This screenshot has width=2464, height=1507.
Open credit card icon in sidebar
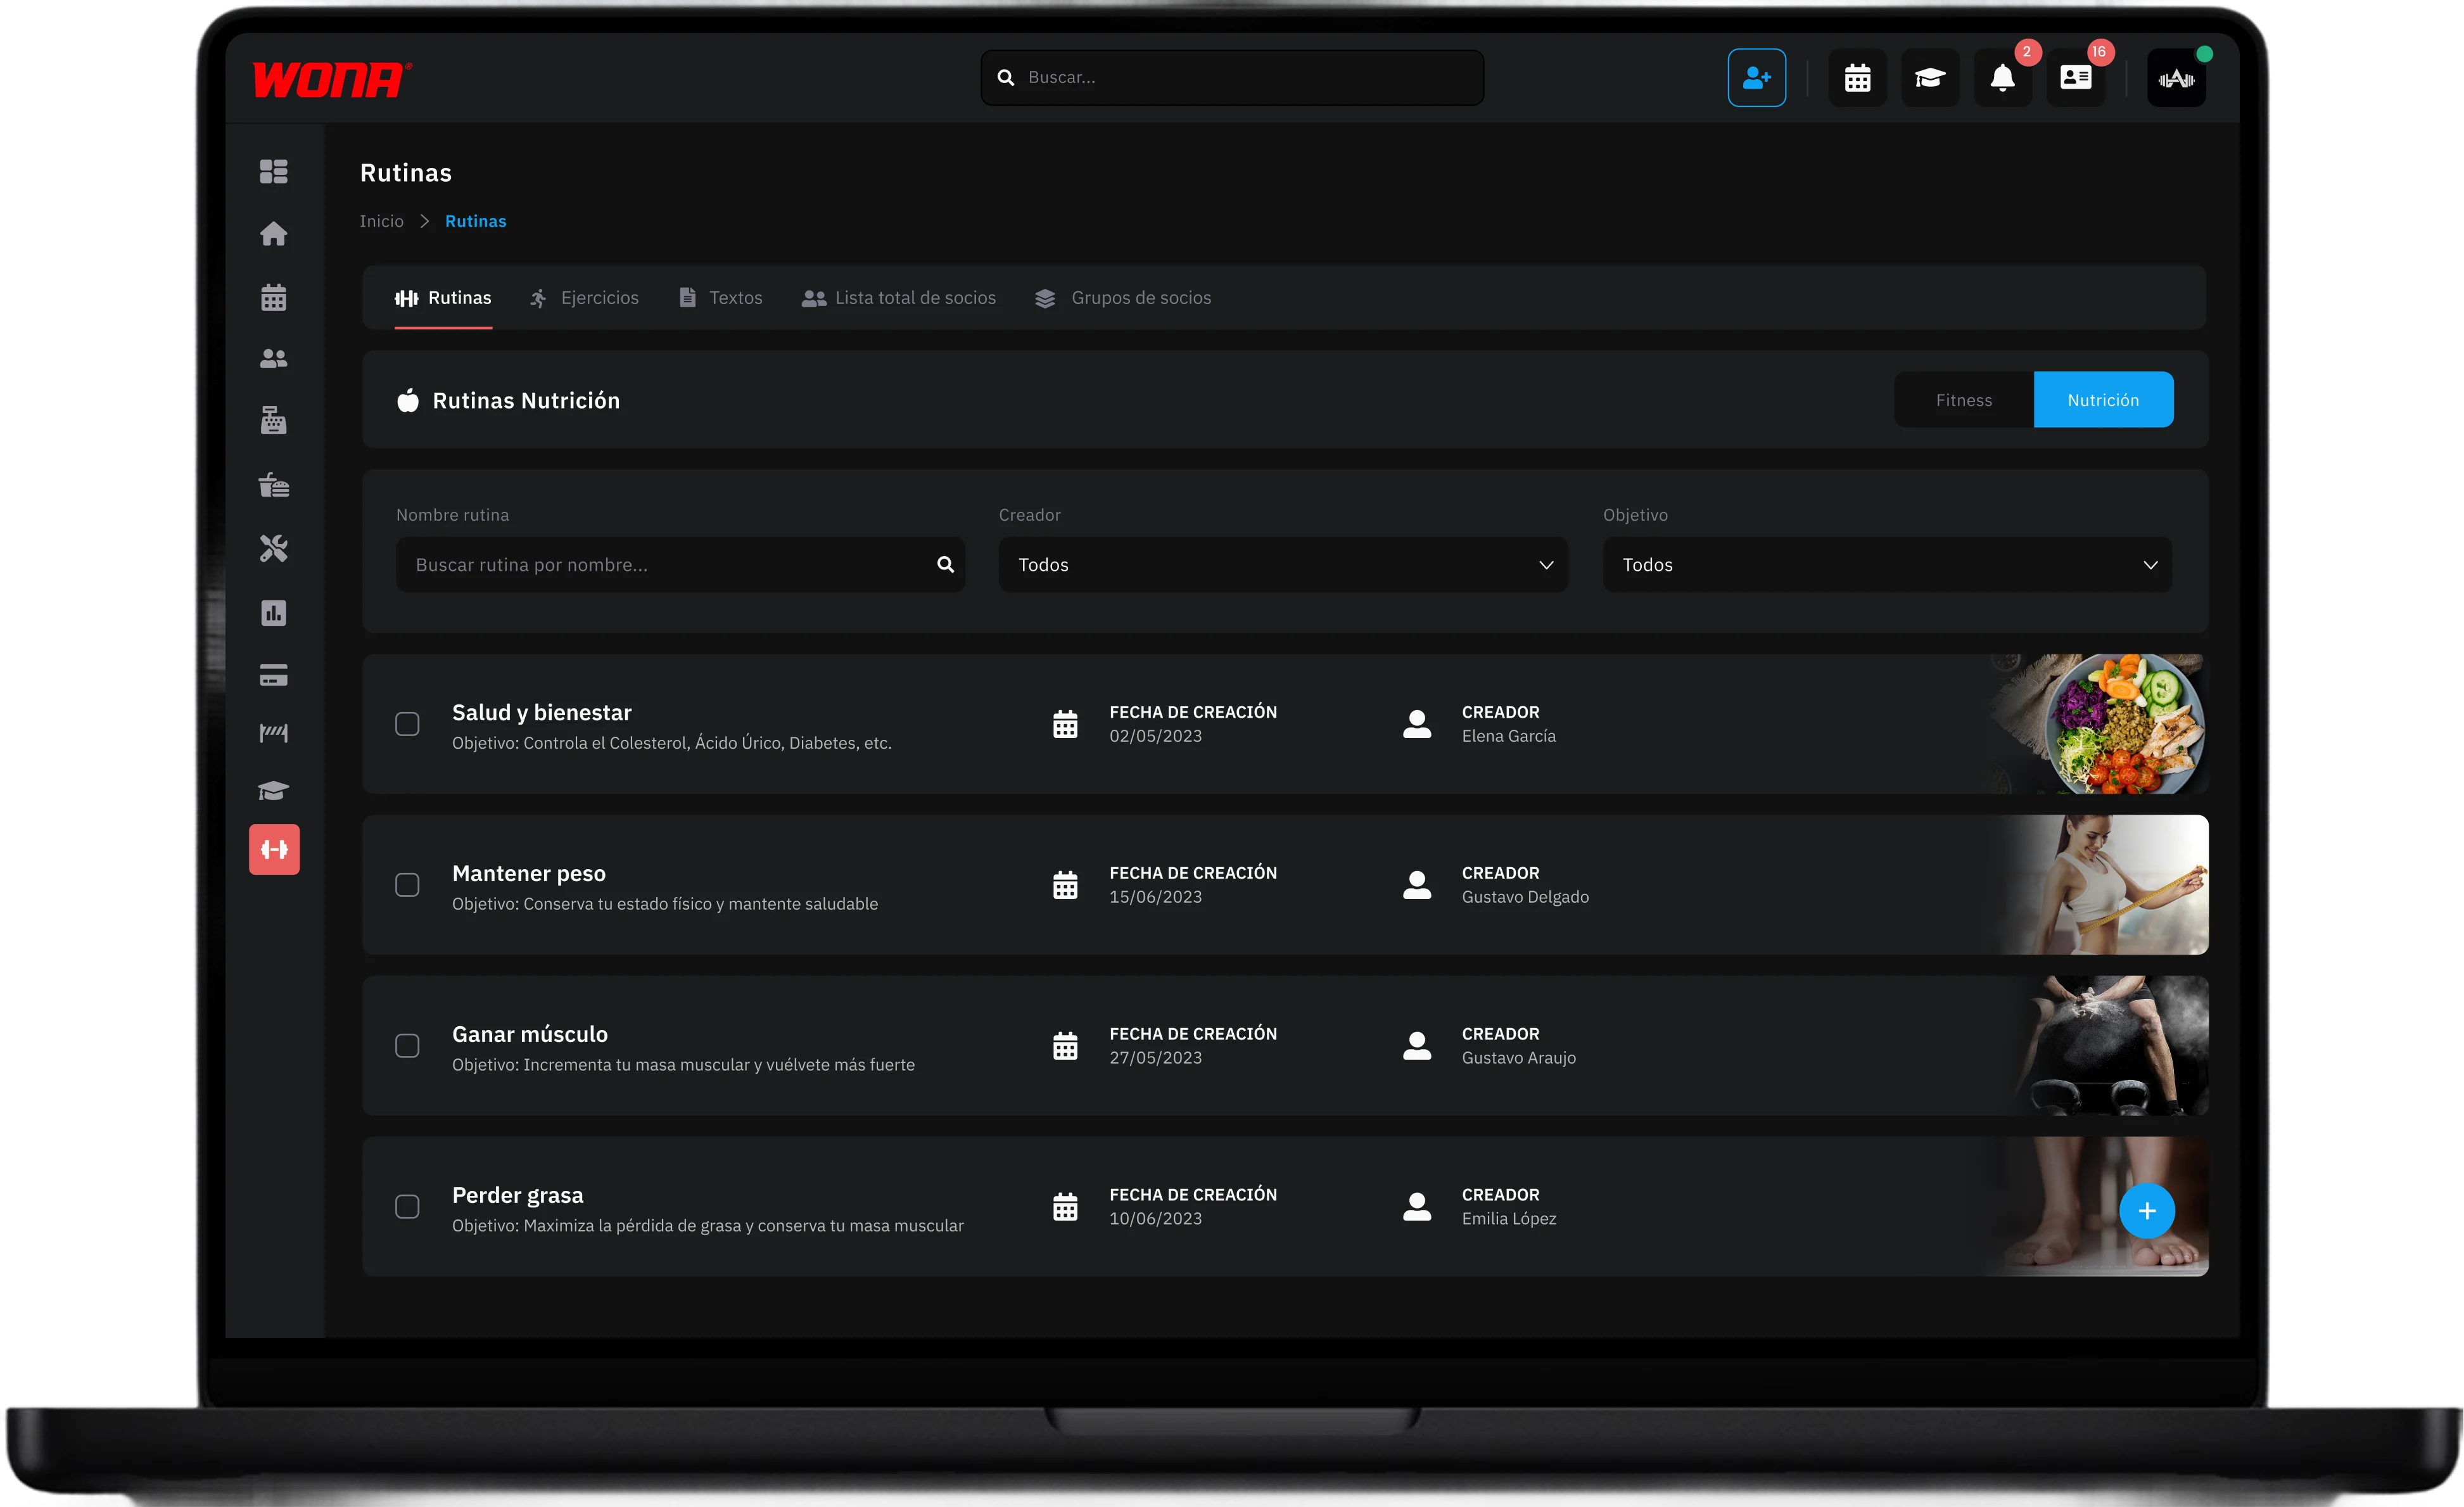click(274, 675)
